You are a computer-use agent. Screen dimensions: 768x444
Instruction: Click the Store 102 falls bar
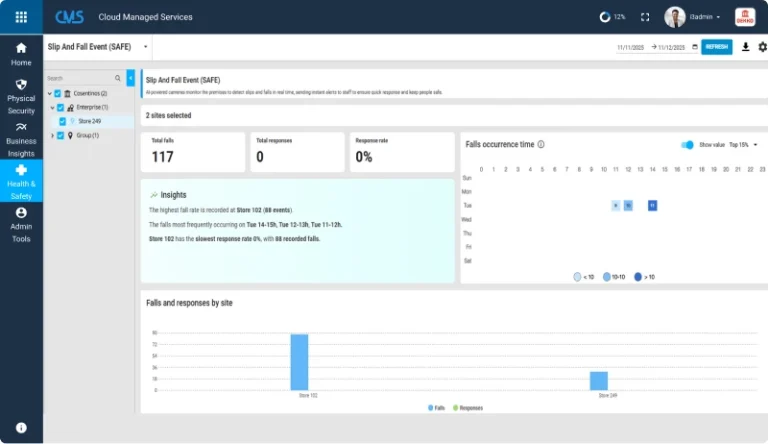point(299,362)
